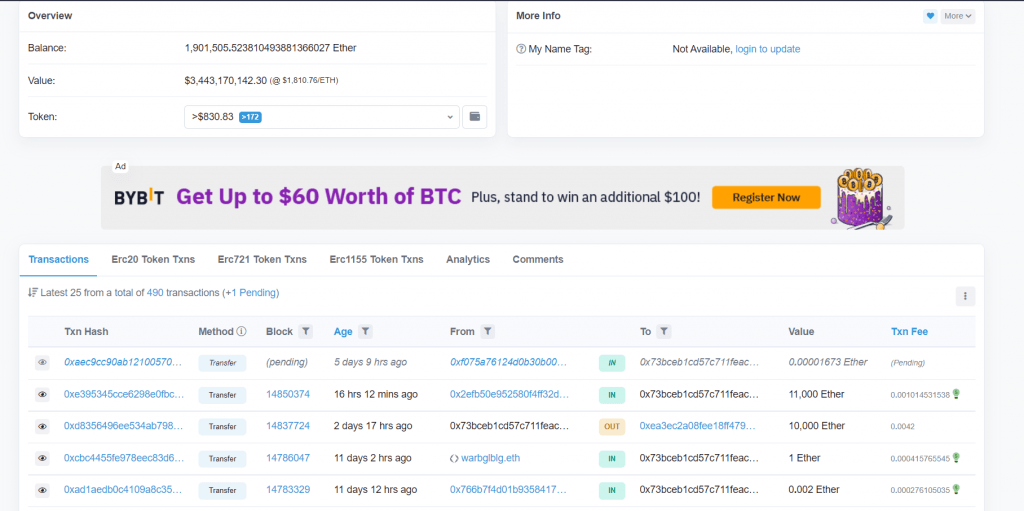This screenshot has width=1024, height=511.
Task: Click the Block column filter icon
Action: coord(306,331)
